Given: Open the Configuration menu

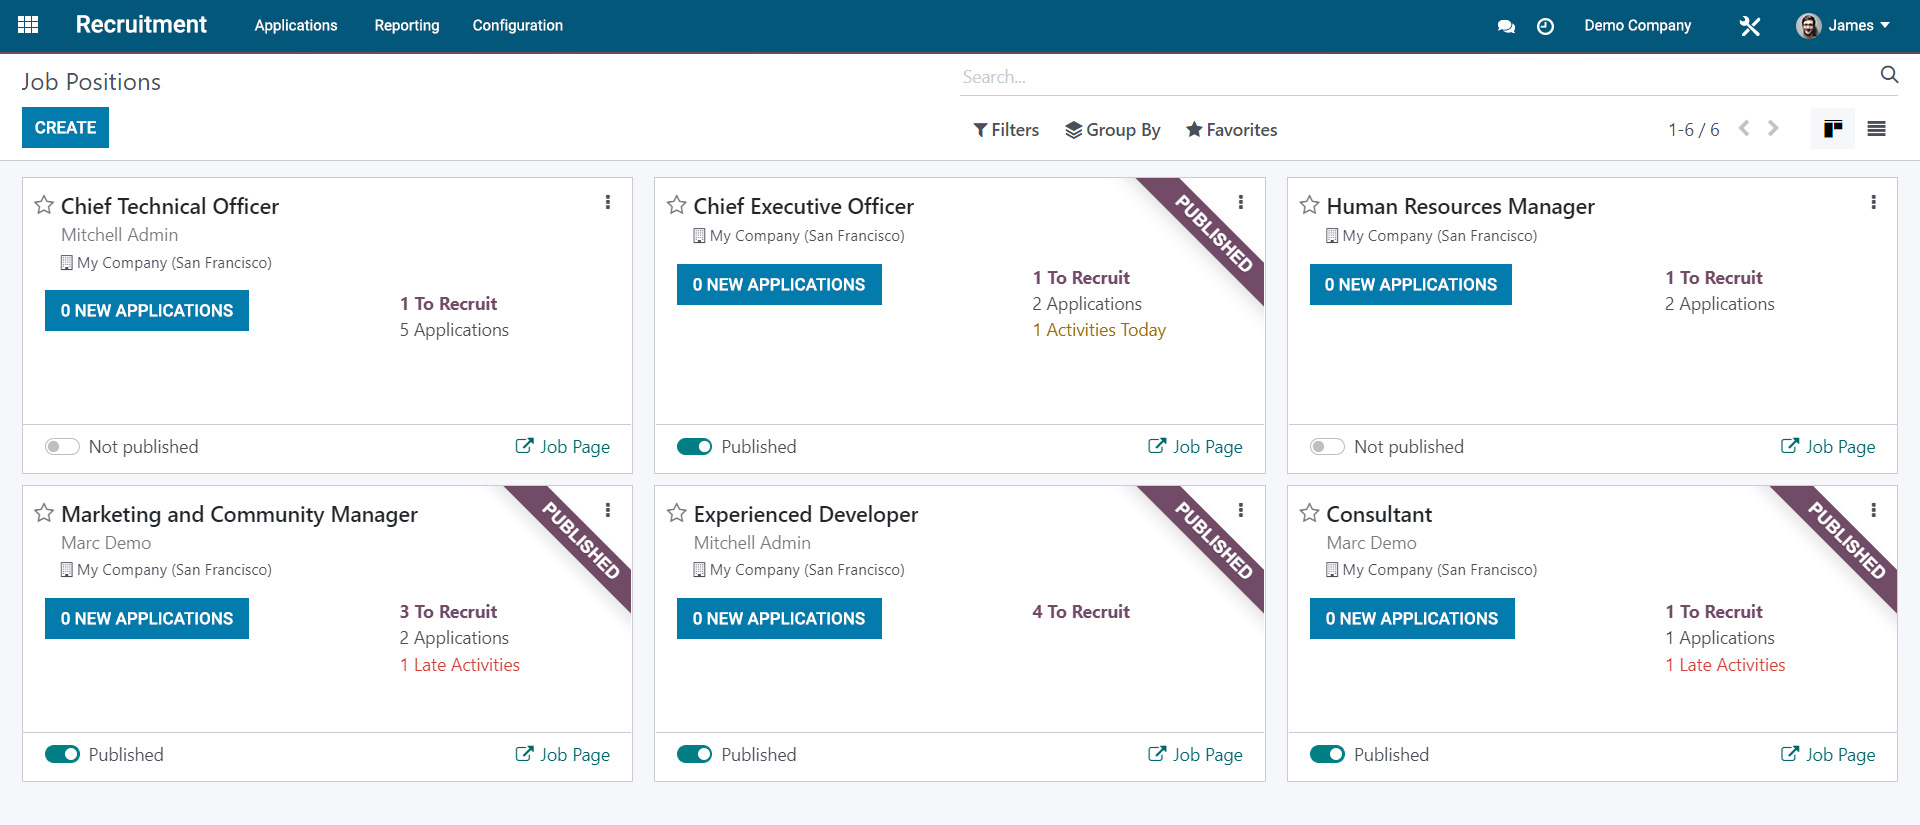Looking at the screenshot, I should tap(518, 26).
